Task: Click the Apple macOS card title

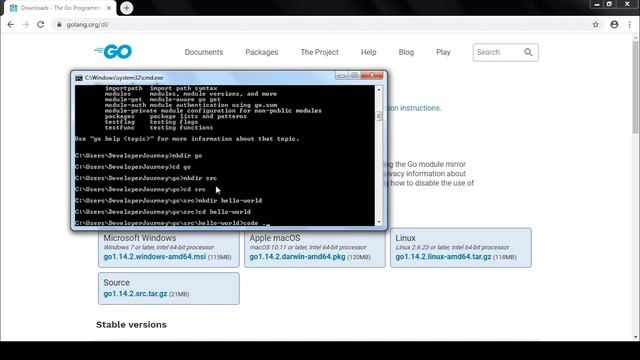Action: [275, 238]
